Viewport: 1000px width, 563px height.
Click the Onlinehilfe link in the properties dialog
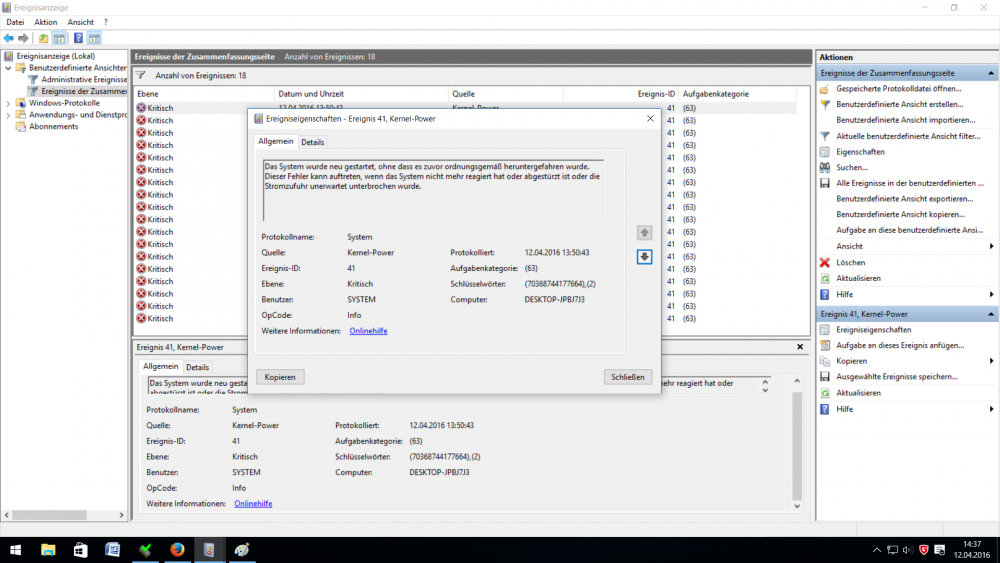(x=368, y=331)
